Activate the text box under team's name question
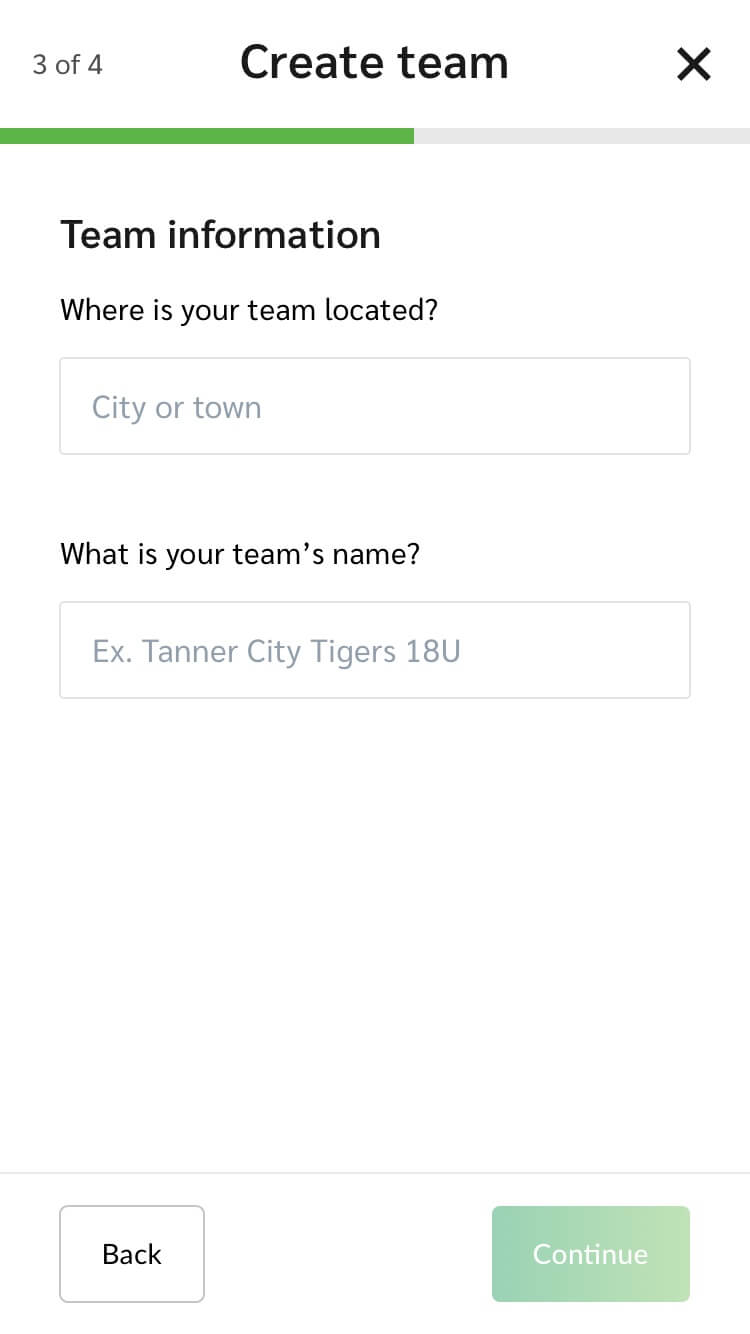Screen dimensions: 750x1334 375,650
